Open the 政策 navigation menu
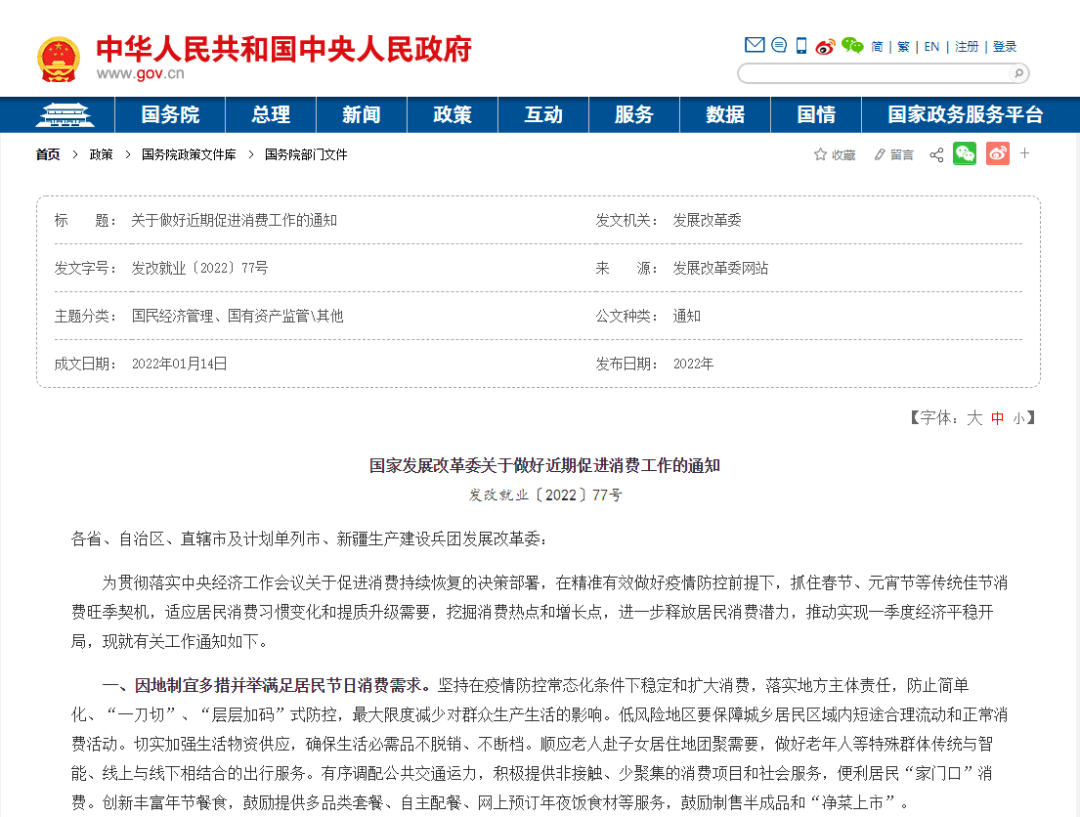This screenshot has width=1080, height=817. 452,115
